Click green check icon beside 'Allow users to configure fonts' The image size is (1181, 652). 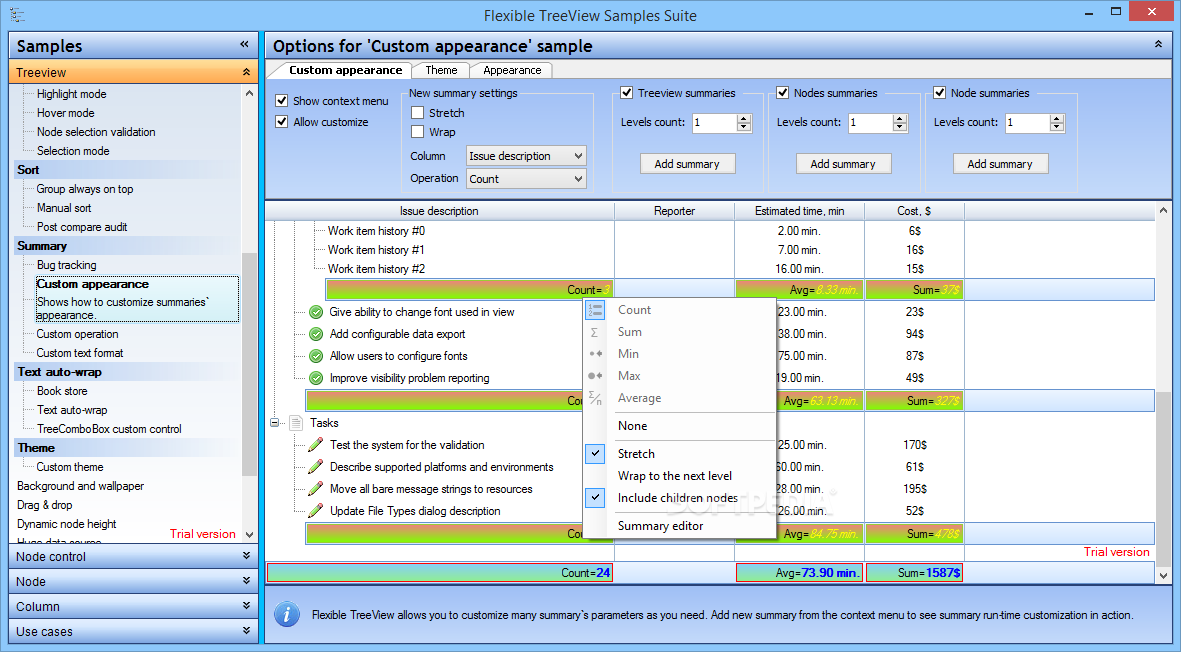click(x=316, y=356)
